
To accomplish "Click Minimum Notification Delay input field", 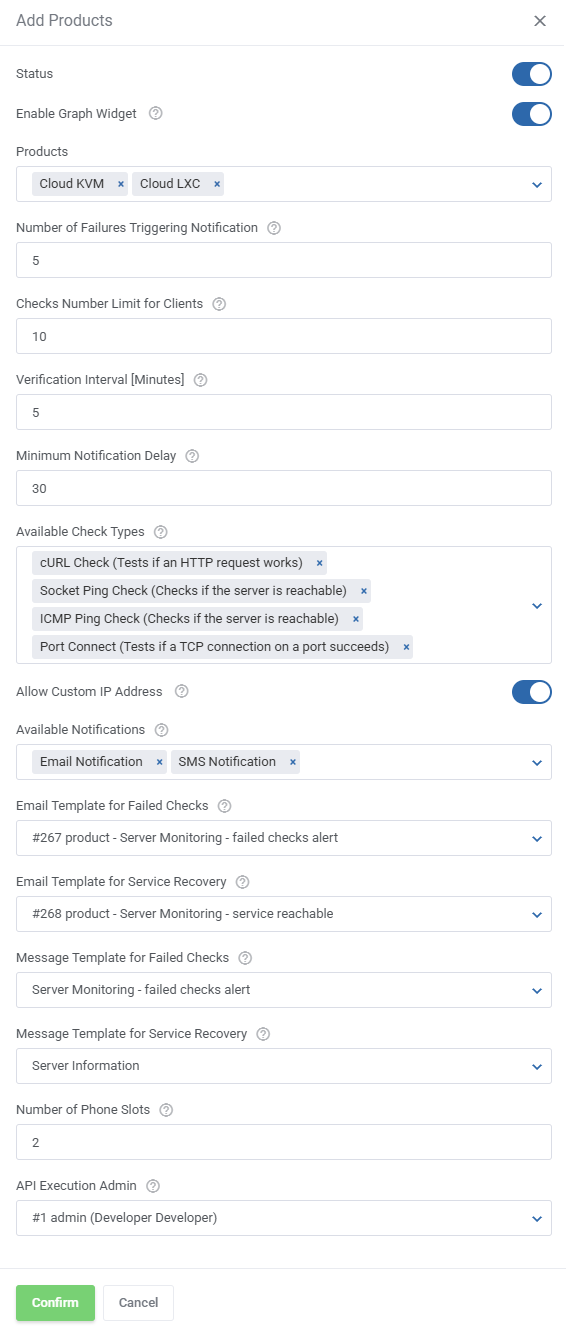I will [x=284, y=488].
